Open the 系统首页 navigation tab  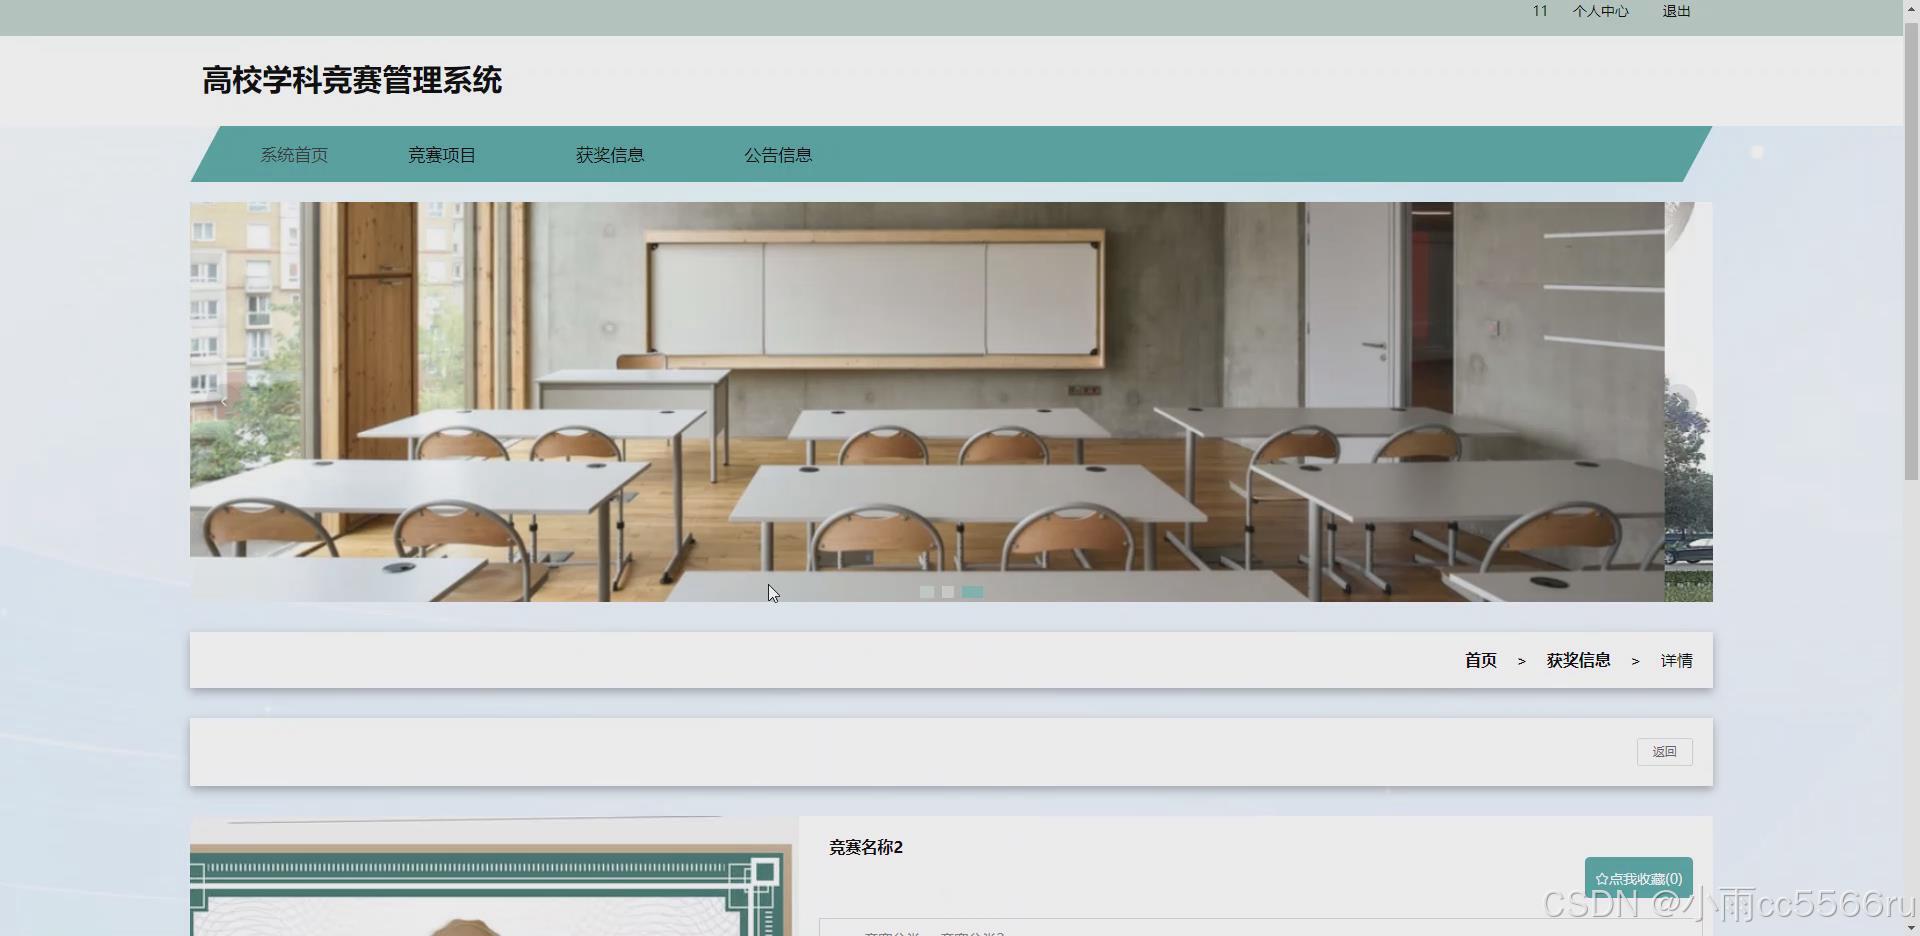pos(294,155)
